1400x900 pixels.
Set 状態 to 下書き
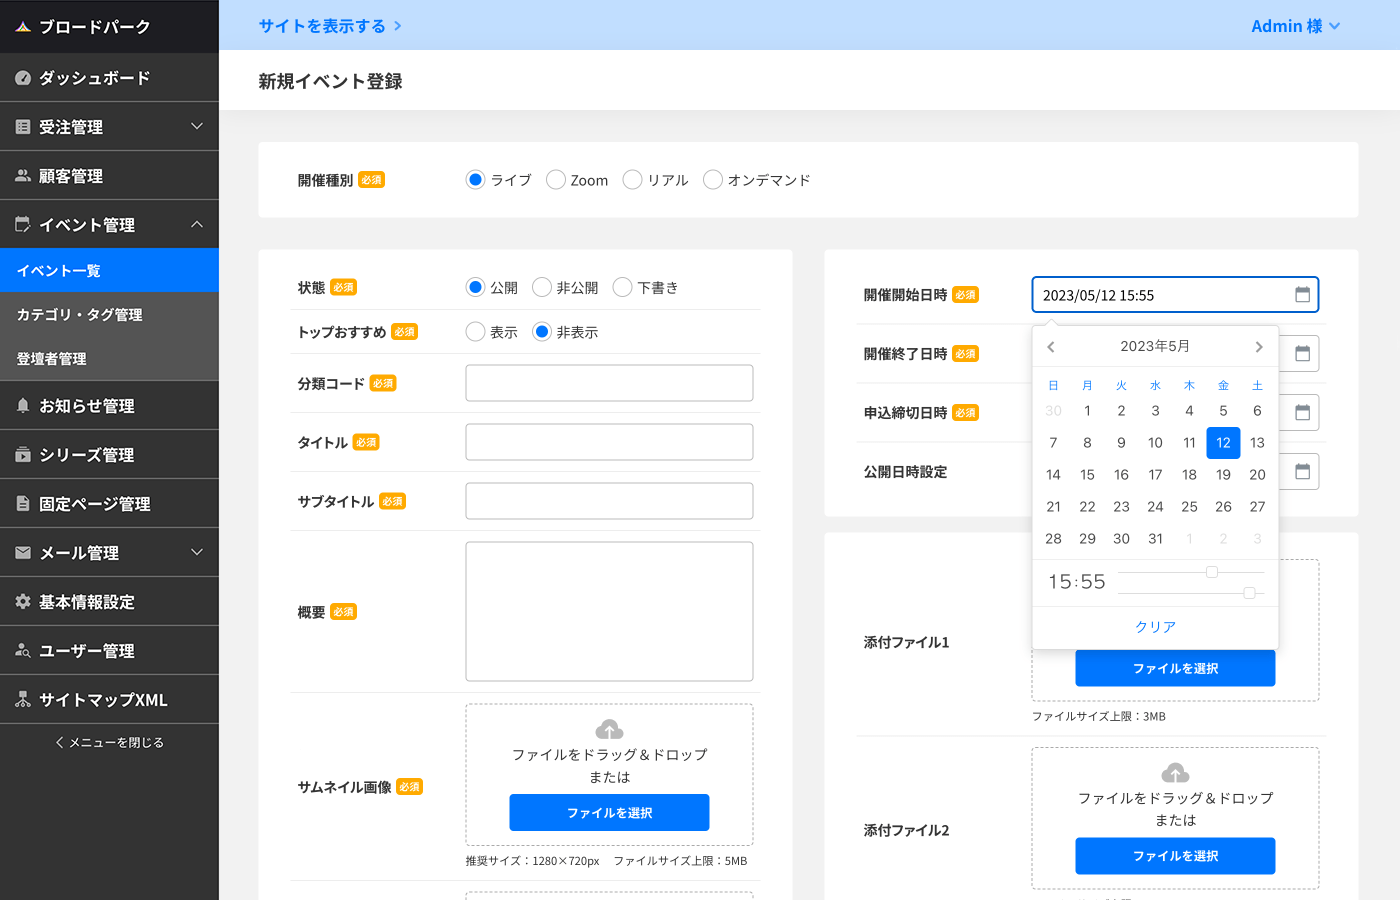[622, 288]
